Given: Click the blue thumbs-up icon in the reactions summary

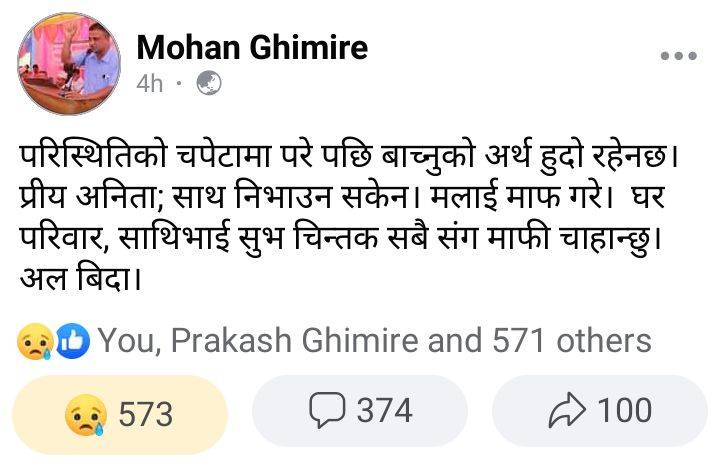Looking at the screenshot, I should (72, 342).
